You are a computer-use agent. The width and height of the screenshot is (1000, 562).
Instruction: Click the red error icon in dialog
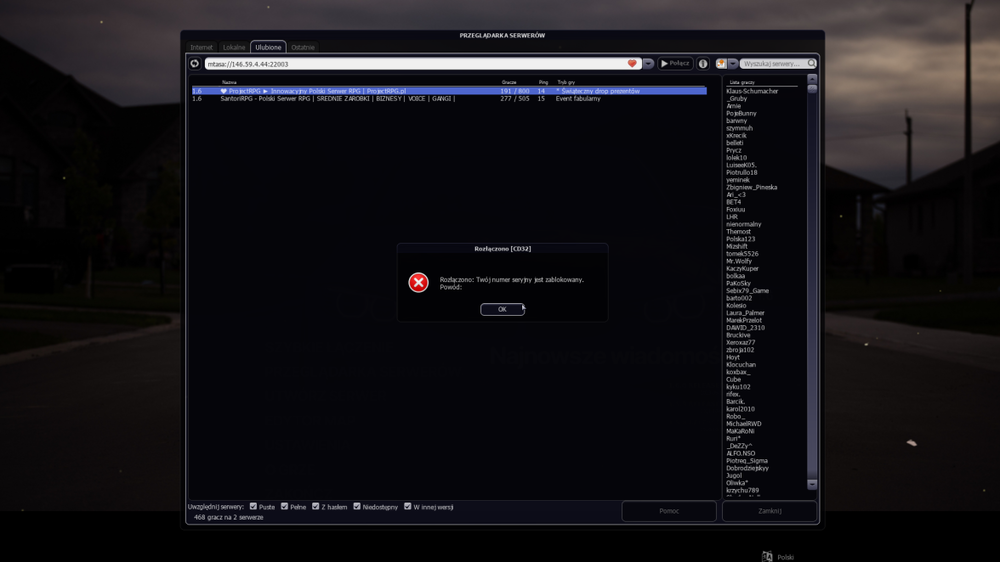pos(418,283)
